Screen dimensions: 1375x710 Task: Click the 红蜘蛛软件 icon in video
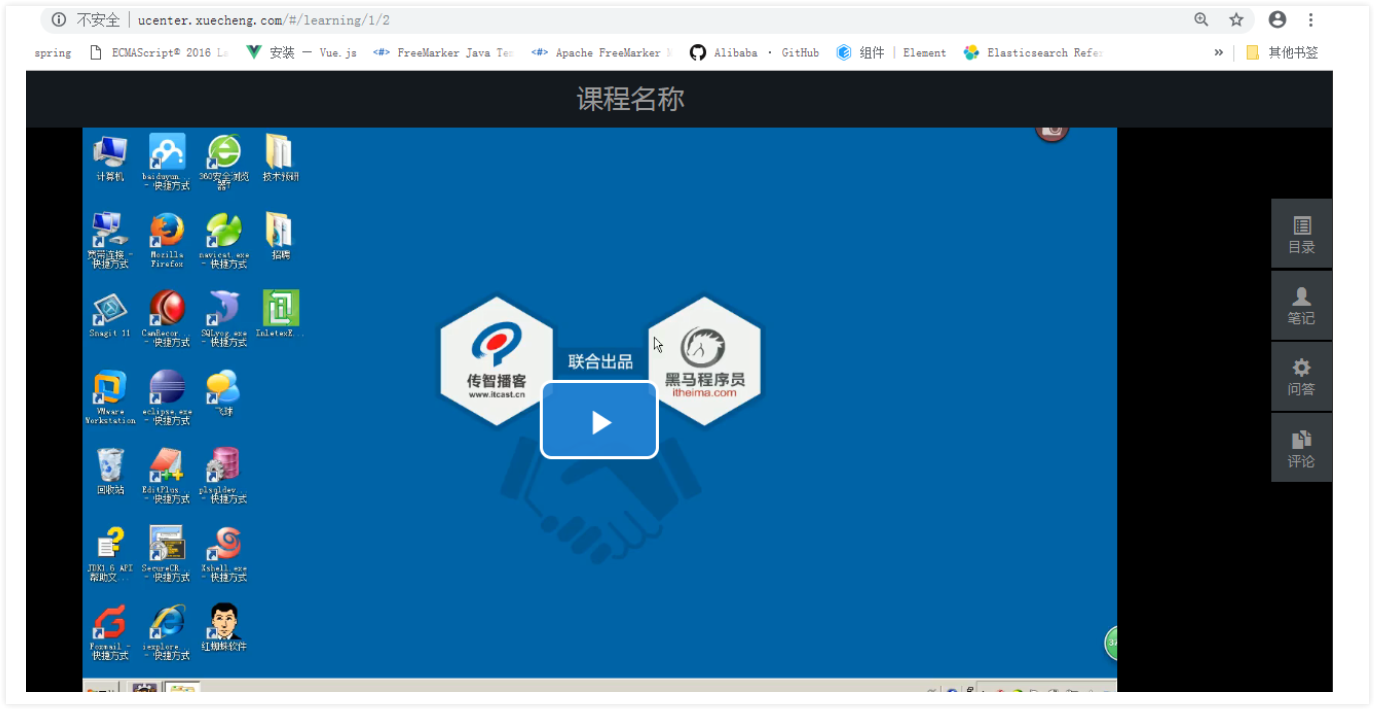click(223, 628)
